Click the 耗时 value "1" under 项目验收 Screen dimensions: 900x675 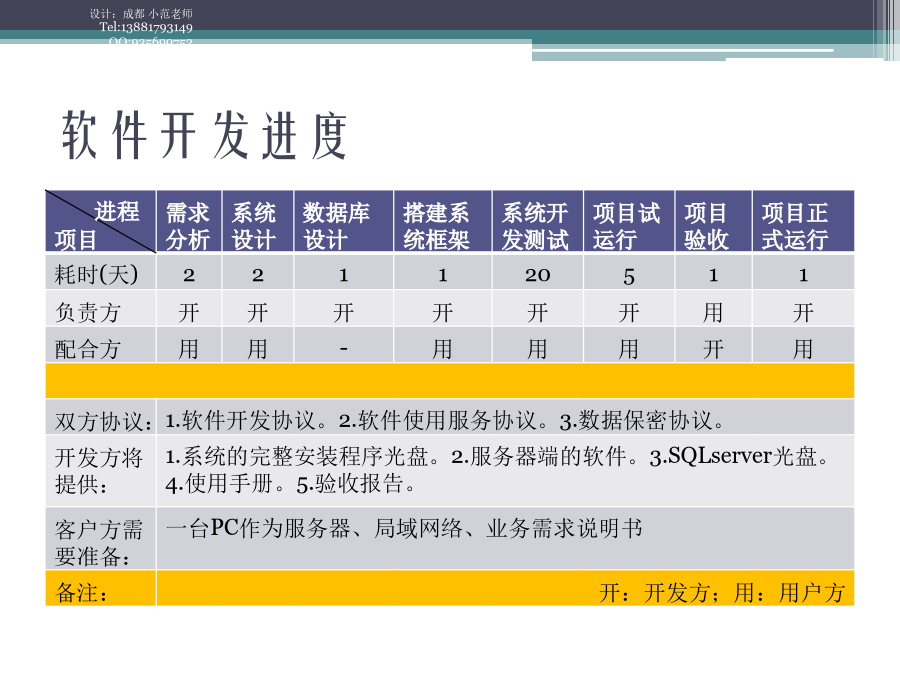pyautogui.click(x=713, y=276)
